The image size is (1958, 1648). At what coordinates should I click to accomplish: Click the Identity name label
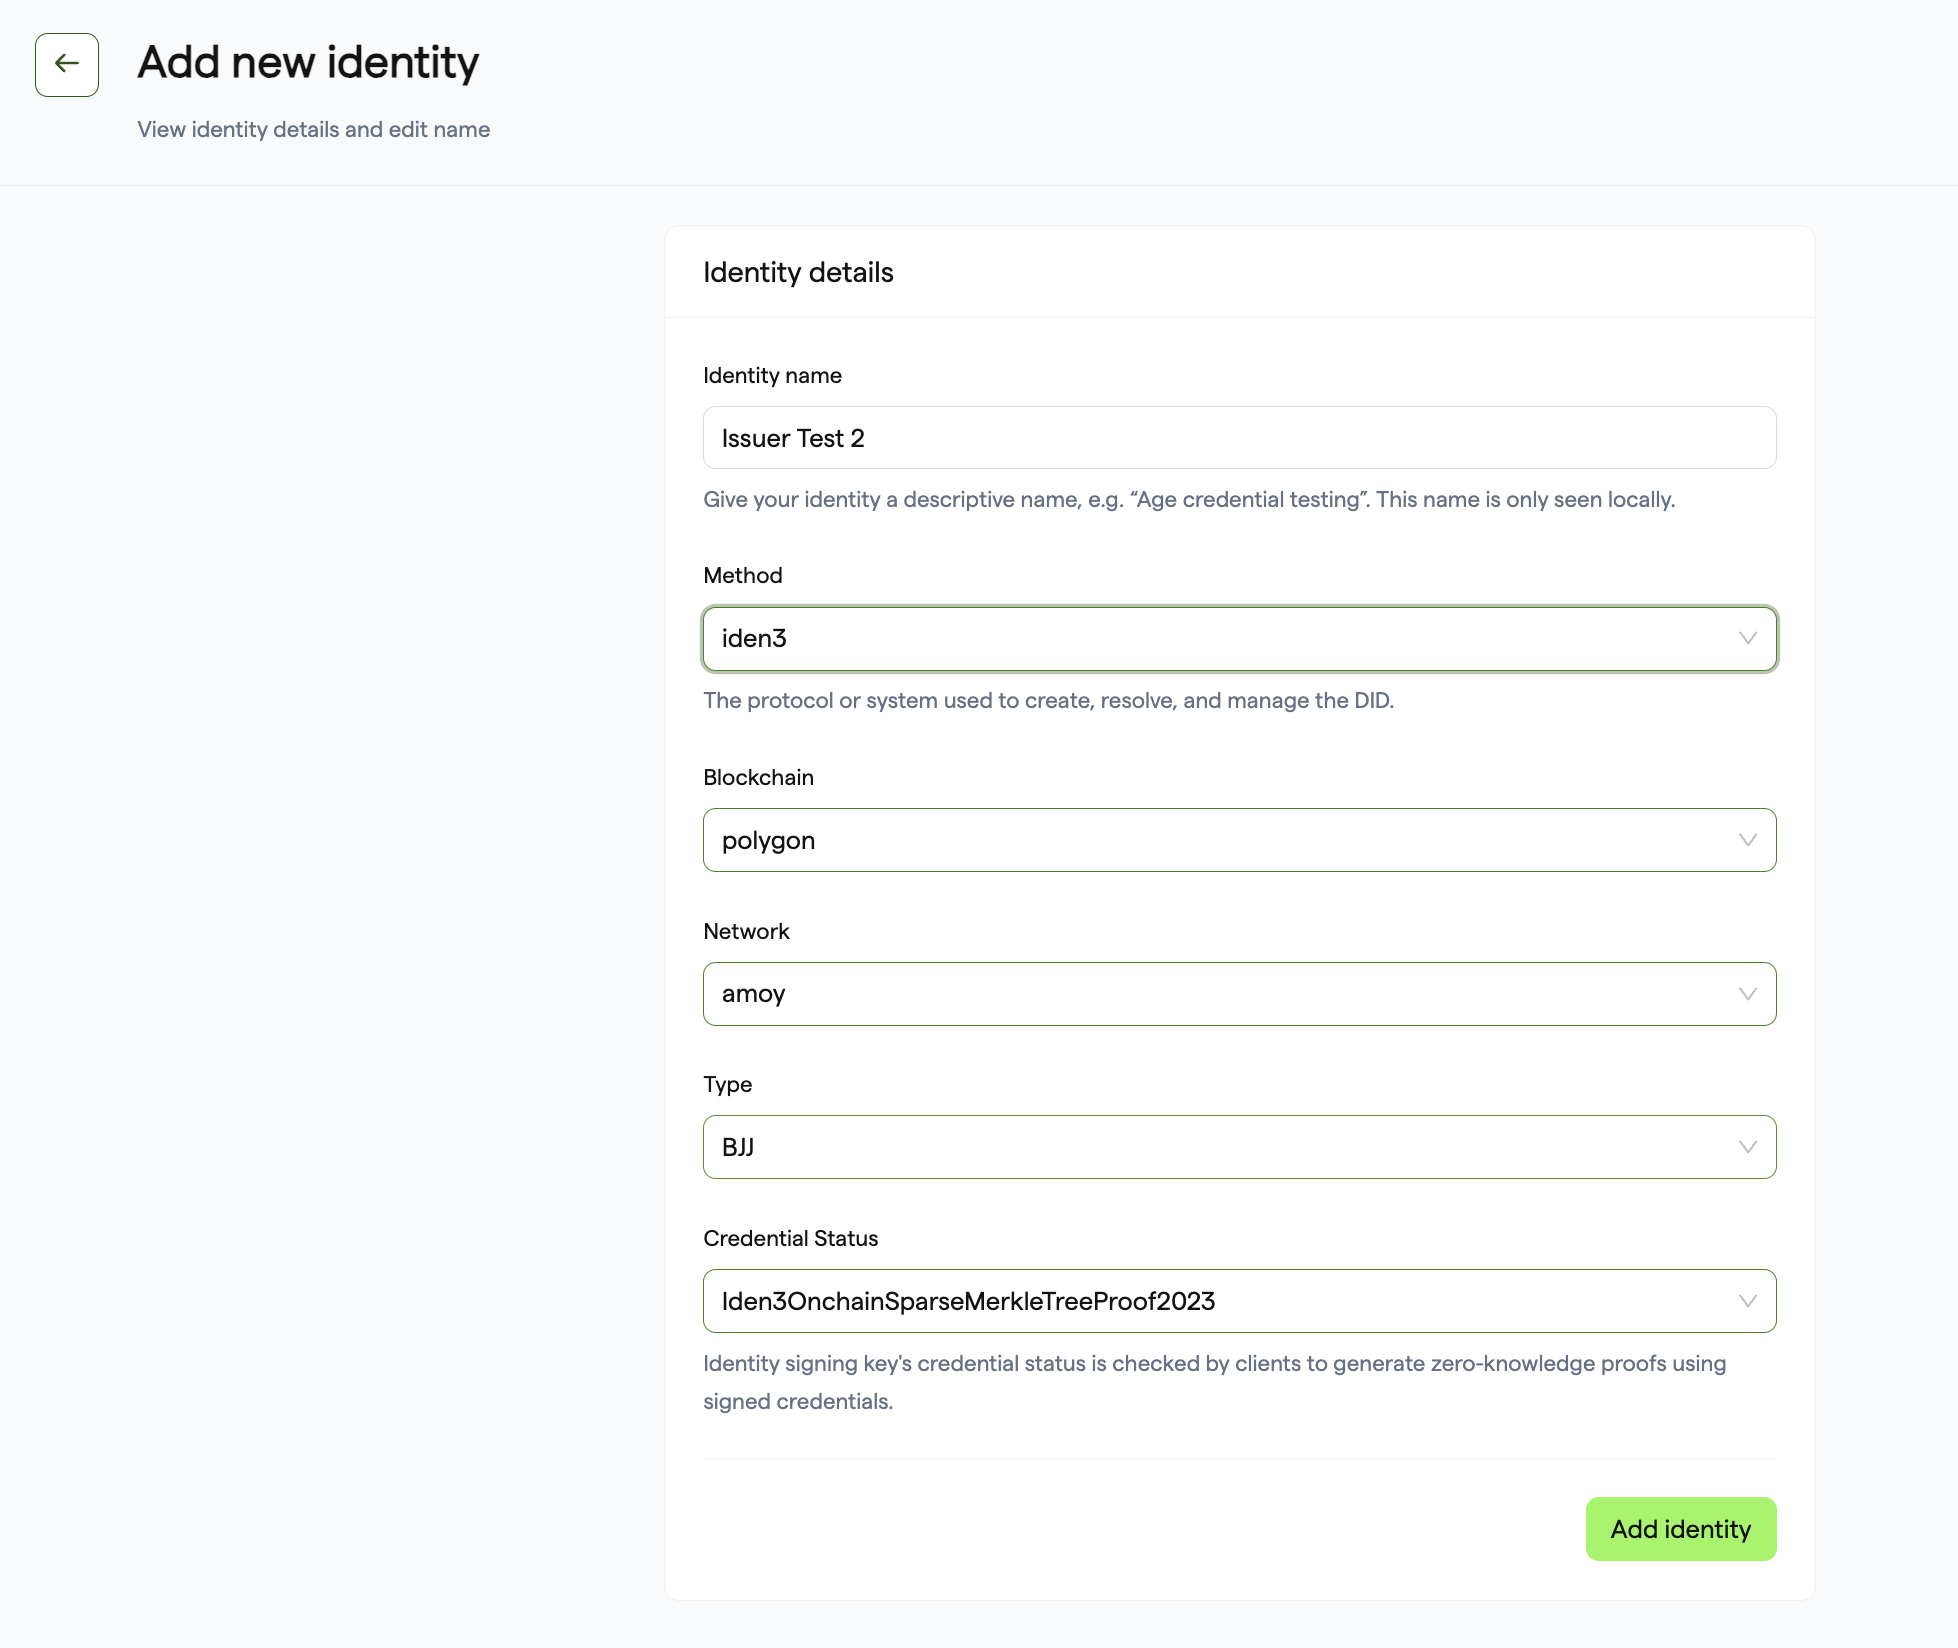point(772,375)
